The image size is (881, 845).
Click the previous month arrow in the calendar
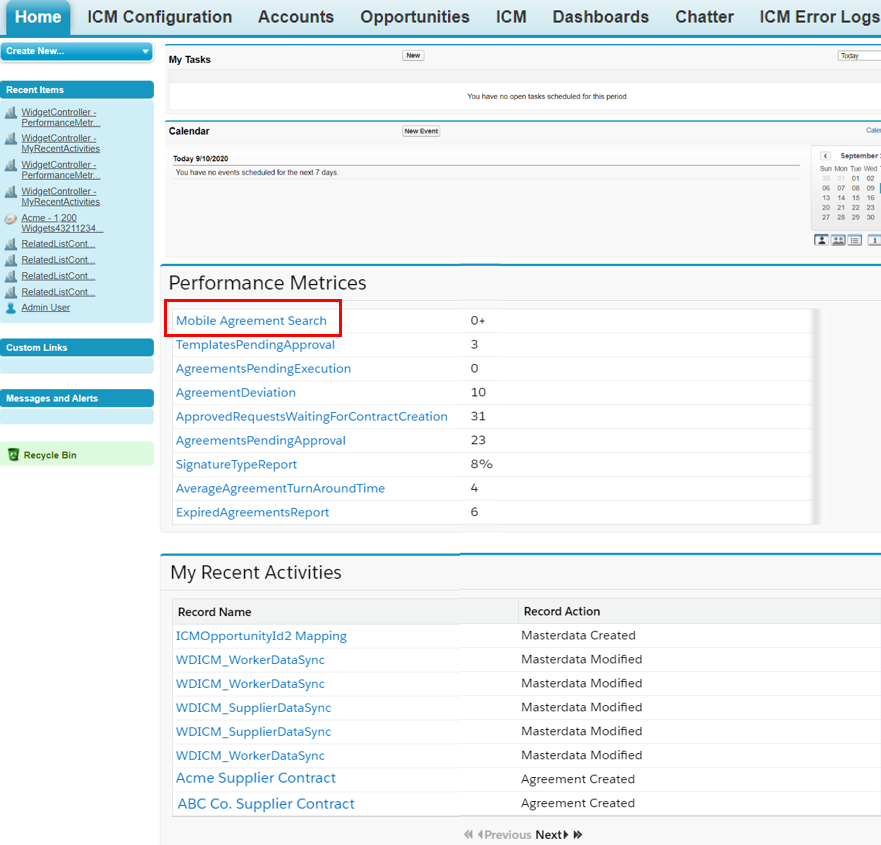pyautogui.click(x=825, y=156)
